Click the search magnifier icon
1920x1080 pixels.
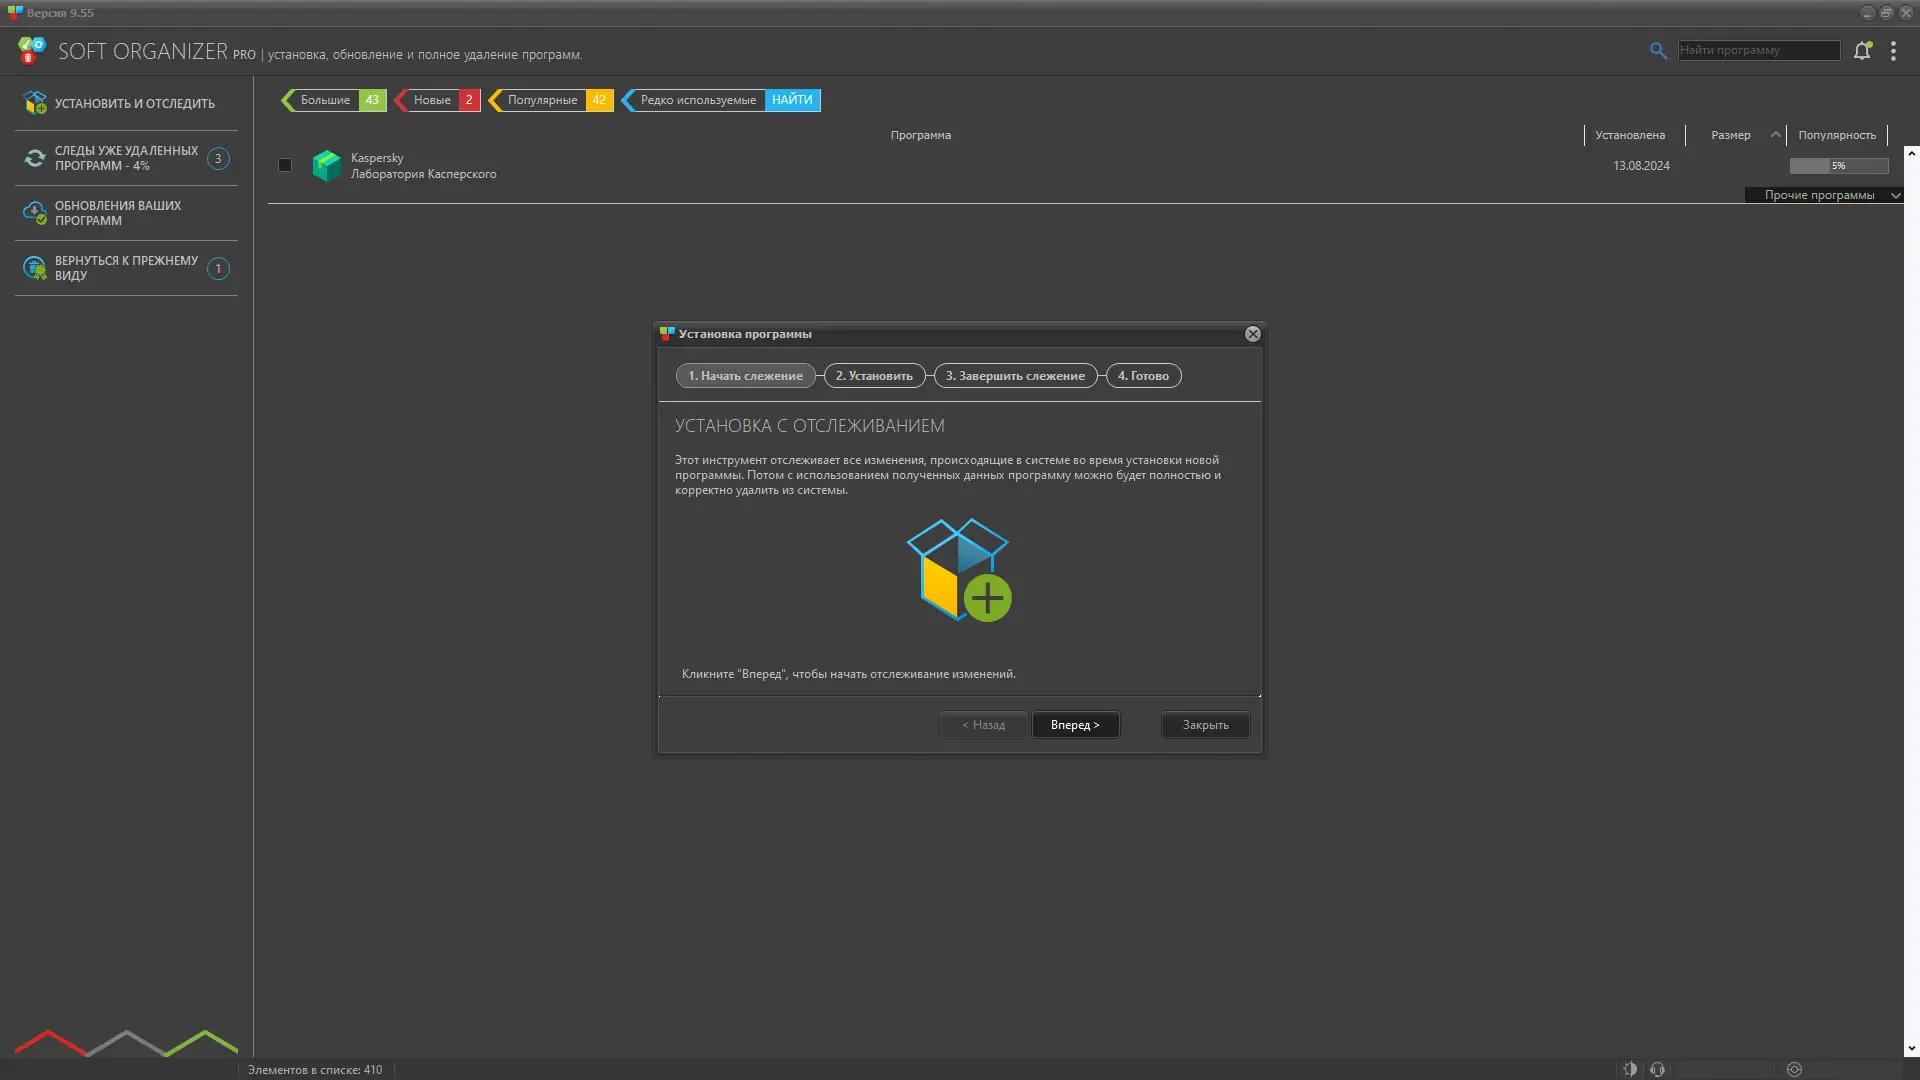pos(1658,51)
